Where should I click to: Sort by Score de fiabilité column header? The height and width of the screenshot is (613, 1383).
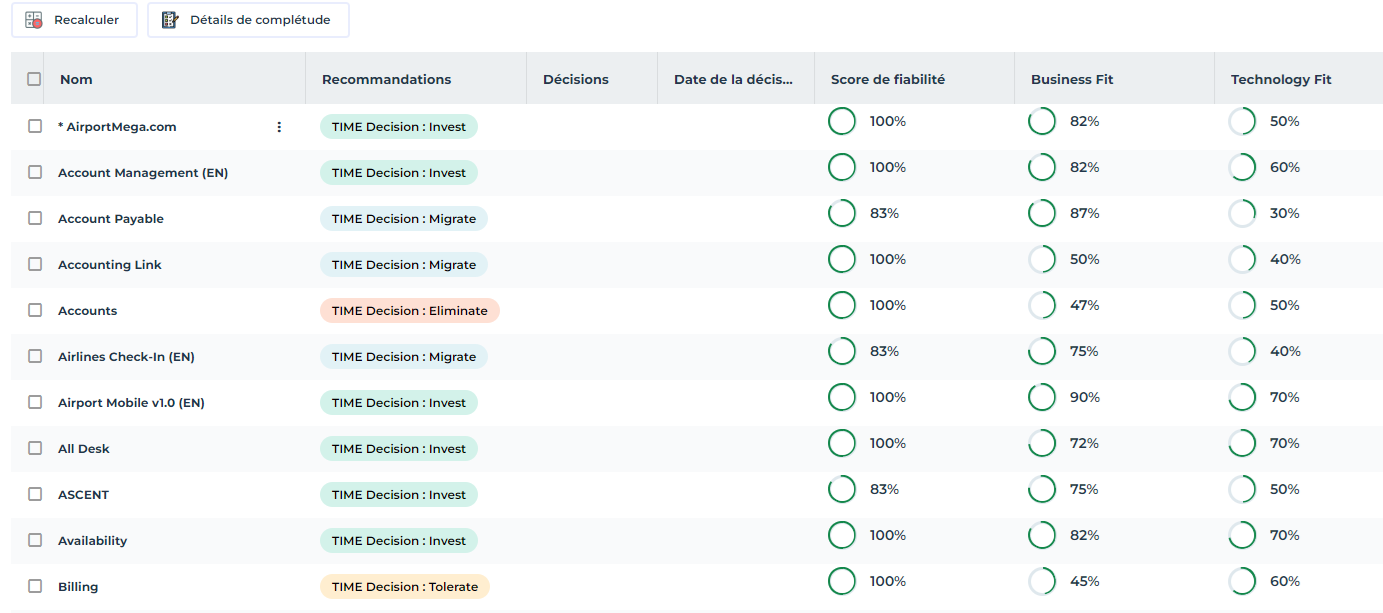pos(887,79)
